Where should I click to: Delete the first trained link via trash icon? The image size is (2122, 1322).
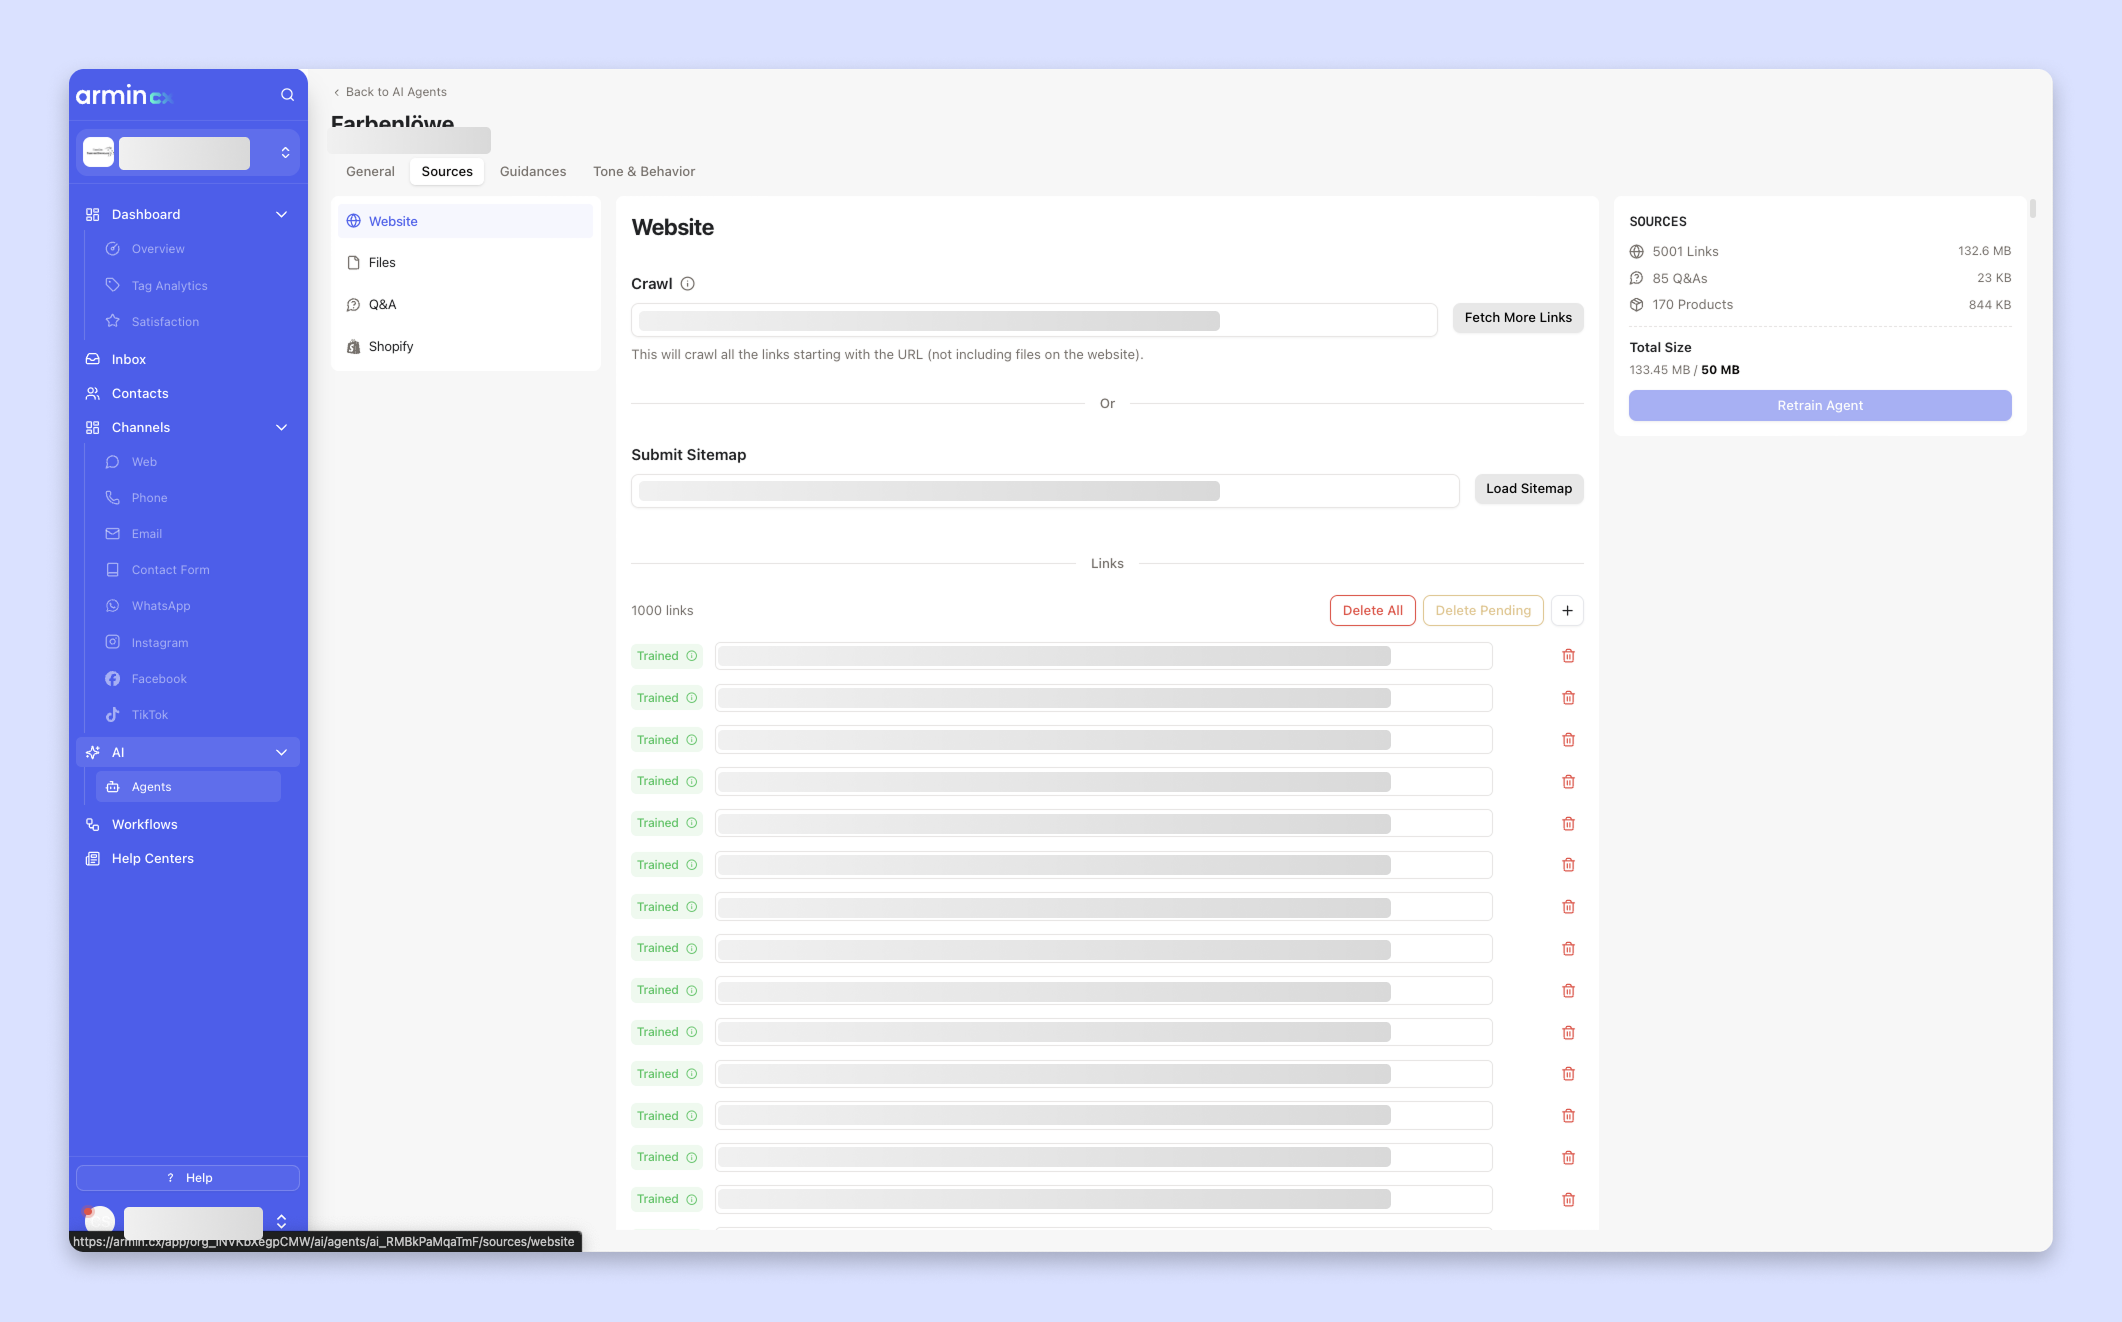tap(1568, 656)
